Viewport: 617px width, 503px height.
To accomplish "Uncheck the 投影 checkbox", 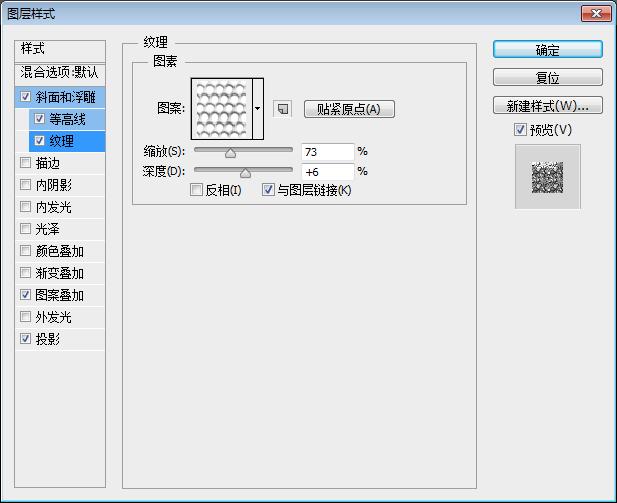I will 26,338.
